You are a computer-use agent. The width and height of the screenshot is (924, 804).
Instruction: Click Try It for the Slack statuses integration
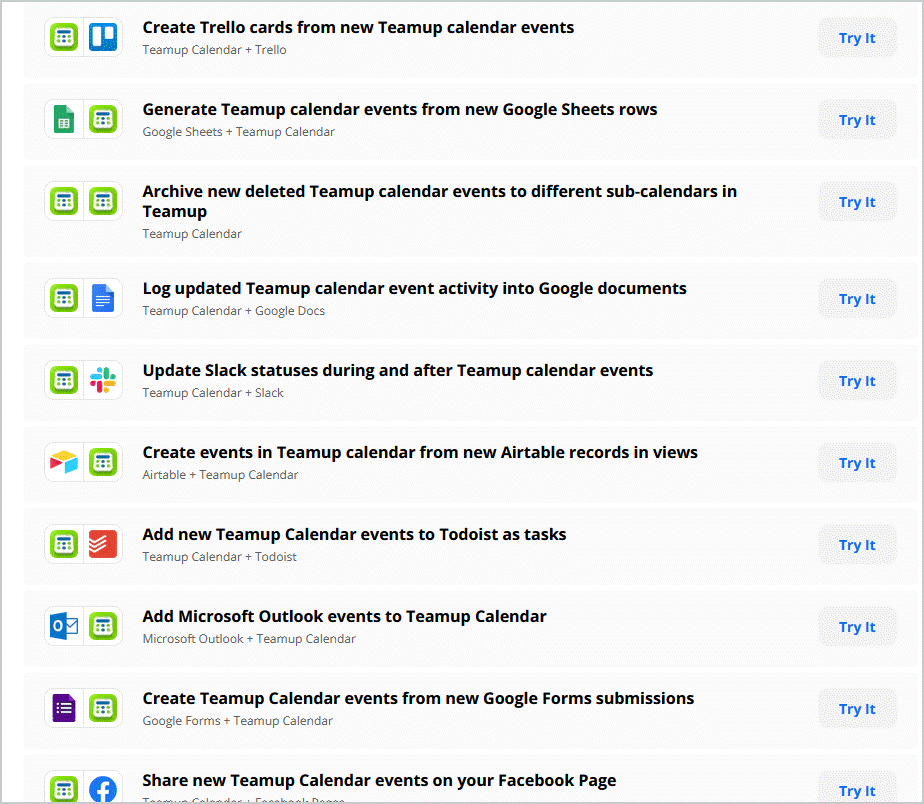tap(857, 381)
